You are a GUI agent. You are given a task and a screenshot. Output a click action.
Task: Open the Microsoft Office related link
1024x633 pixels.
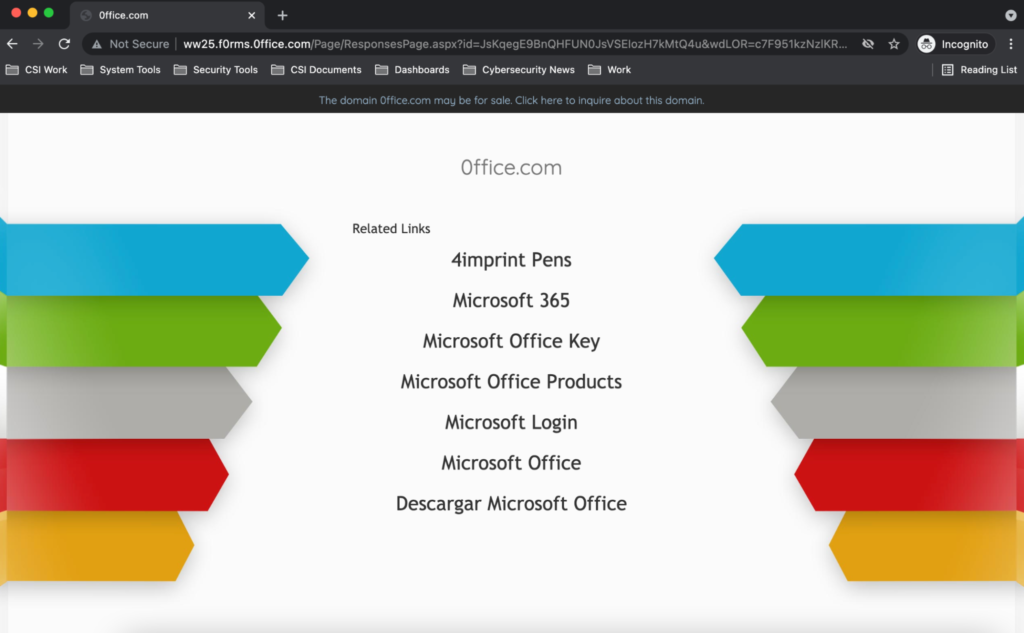click(x=511, y=463)
